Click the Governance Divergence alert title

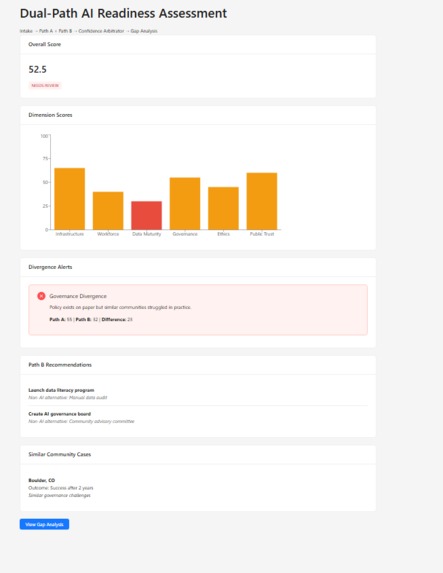pos(78,296)
